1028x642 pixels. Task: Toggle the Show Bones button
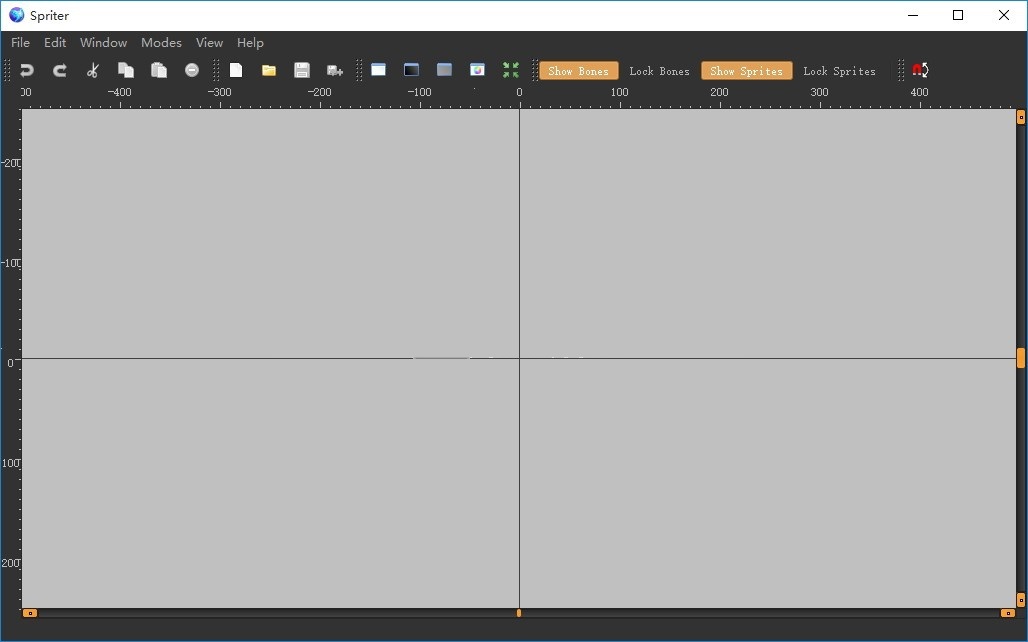tap(578, 71)
